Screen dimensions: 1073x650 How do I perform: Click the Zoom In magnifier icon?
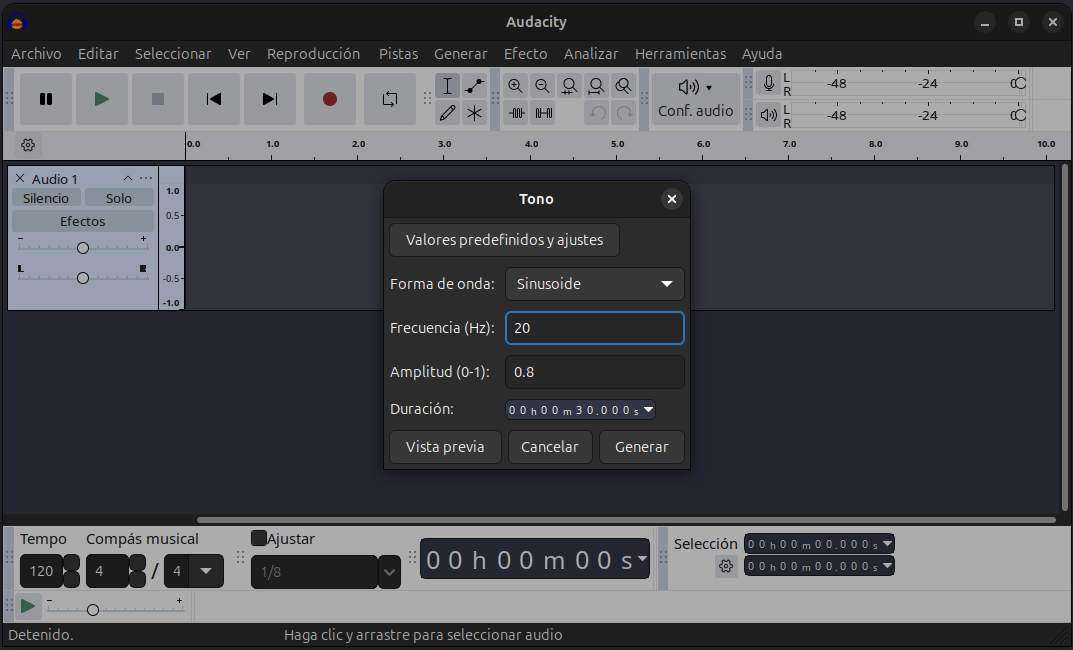point(515,86)
